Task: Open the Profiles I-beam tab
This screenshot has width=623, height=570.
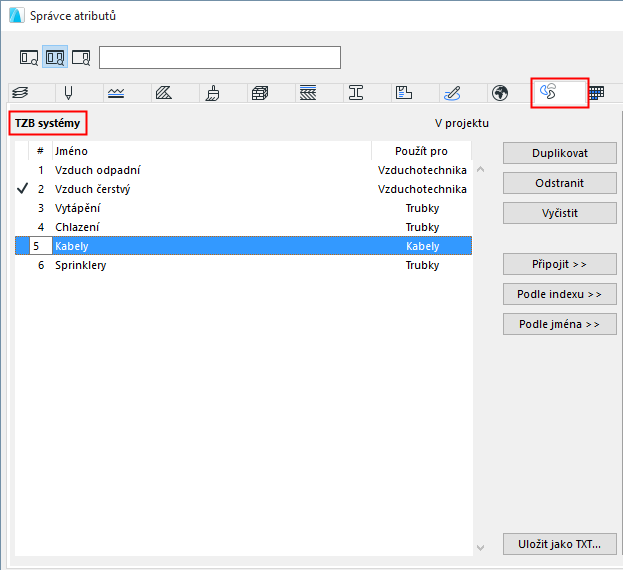Action: (356, 93)
